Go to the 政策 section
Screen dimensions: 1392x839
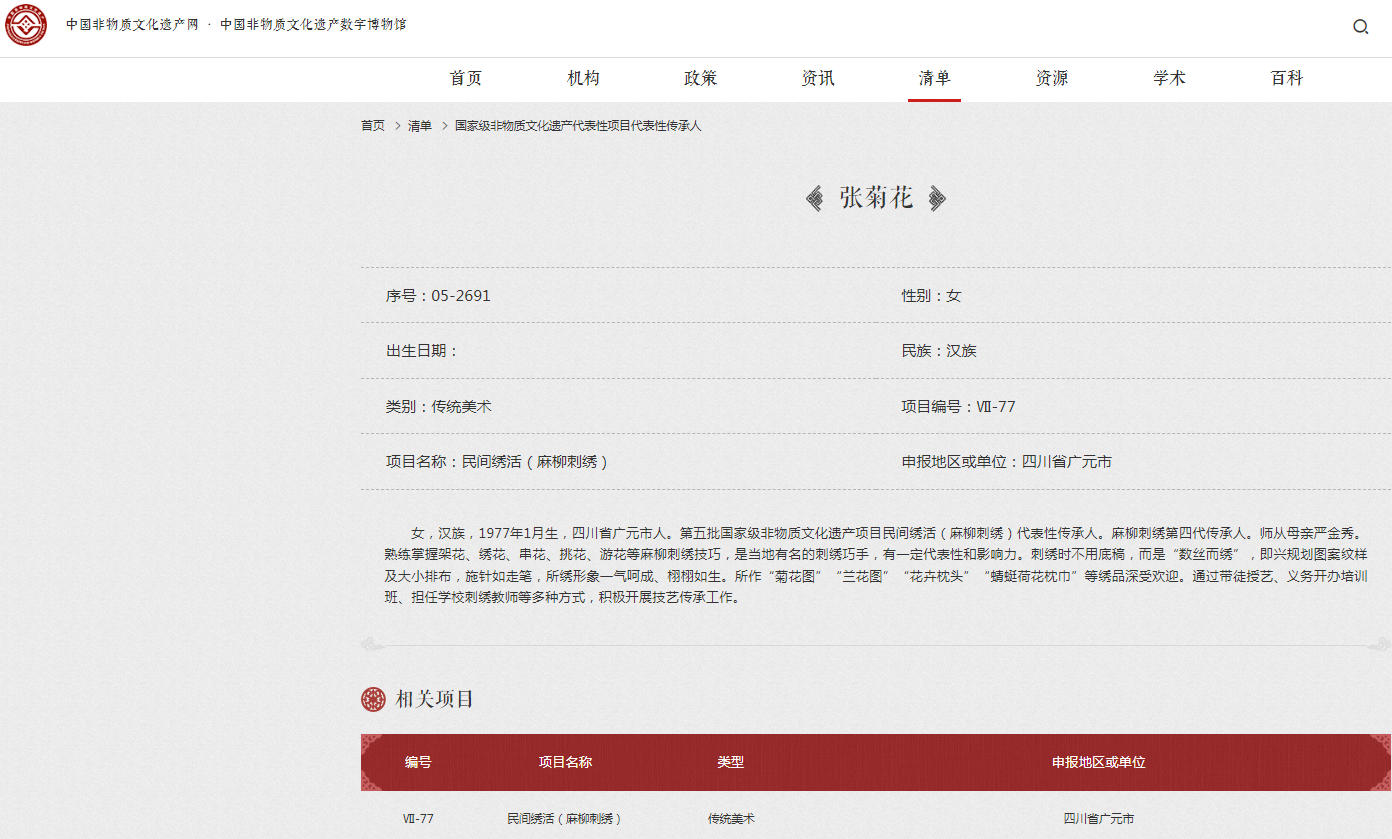coord(700,79)
